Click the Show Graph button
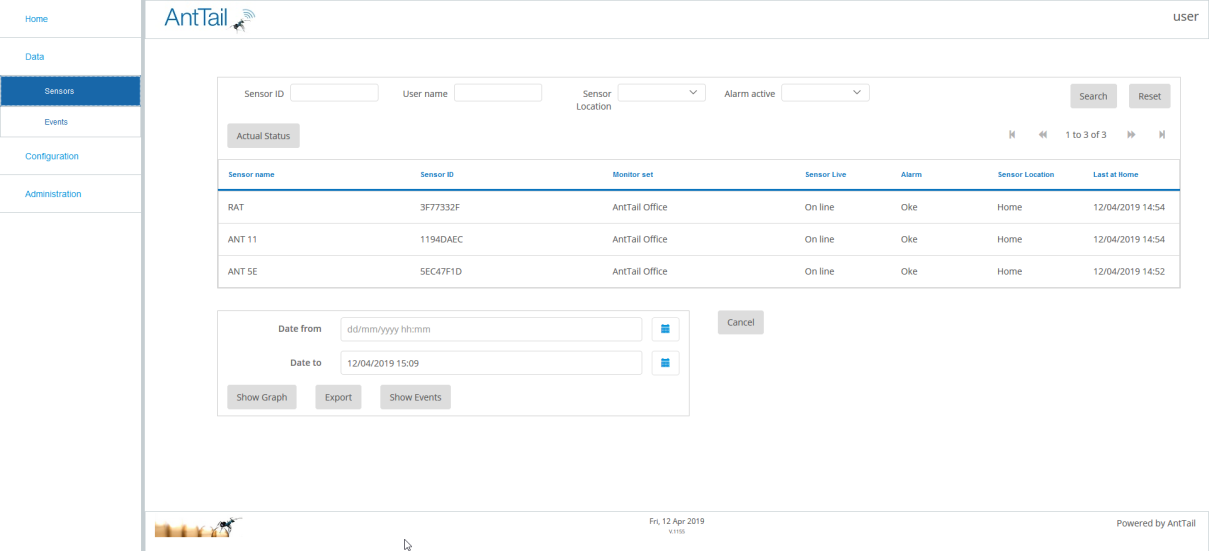1209x551 pixels. coord(262,397)
